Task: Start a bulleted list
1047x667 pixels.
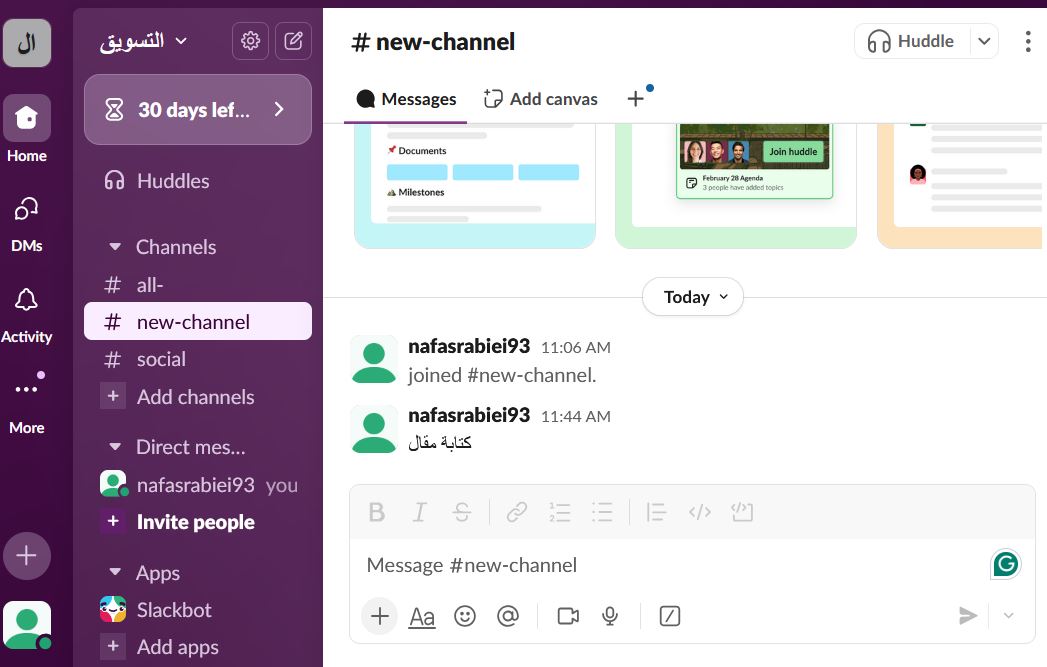Action: click(x=602, y=512)
